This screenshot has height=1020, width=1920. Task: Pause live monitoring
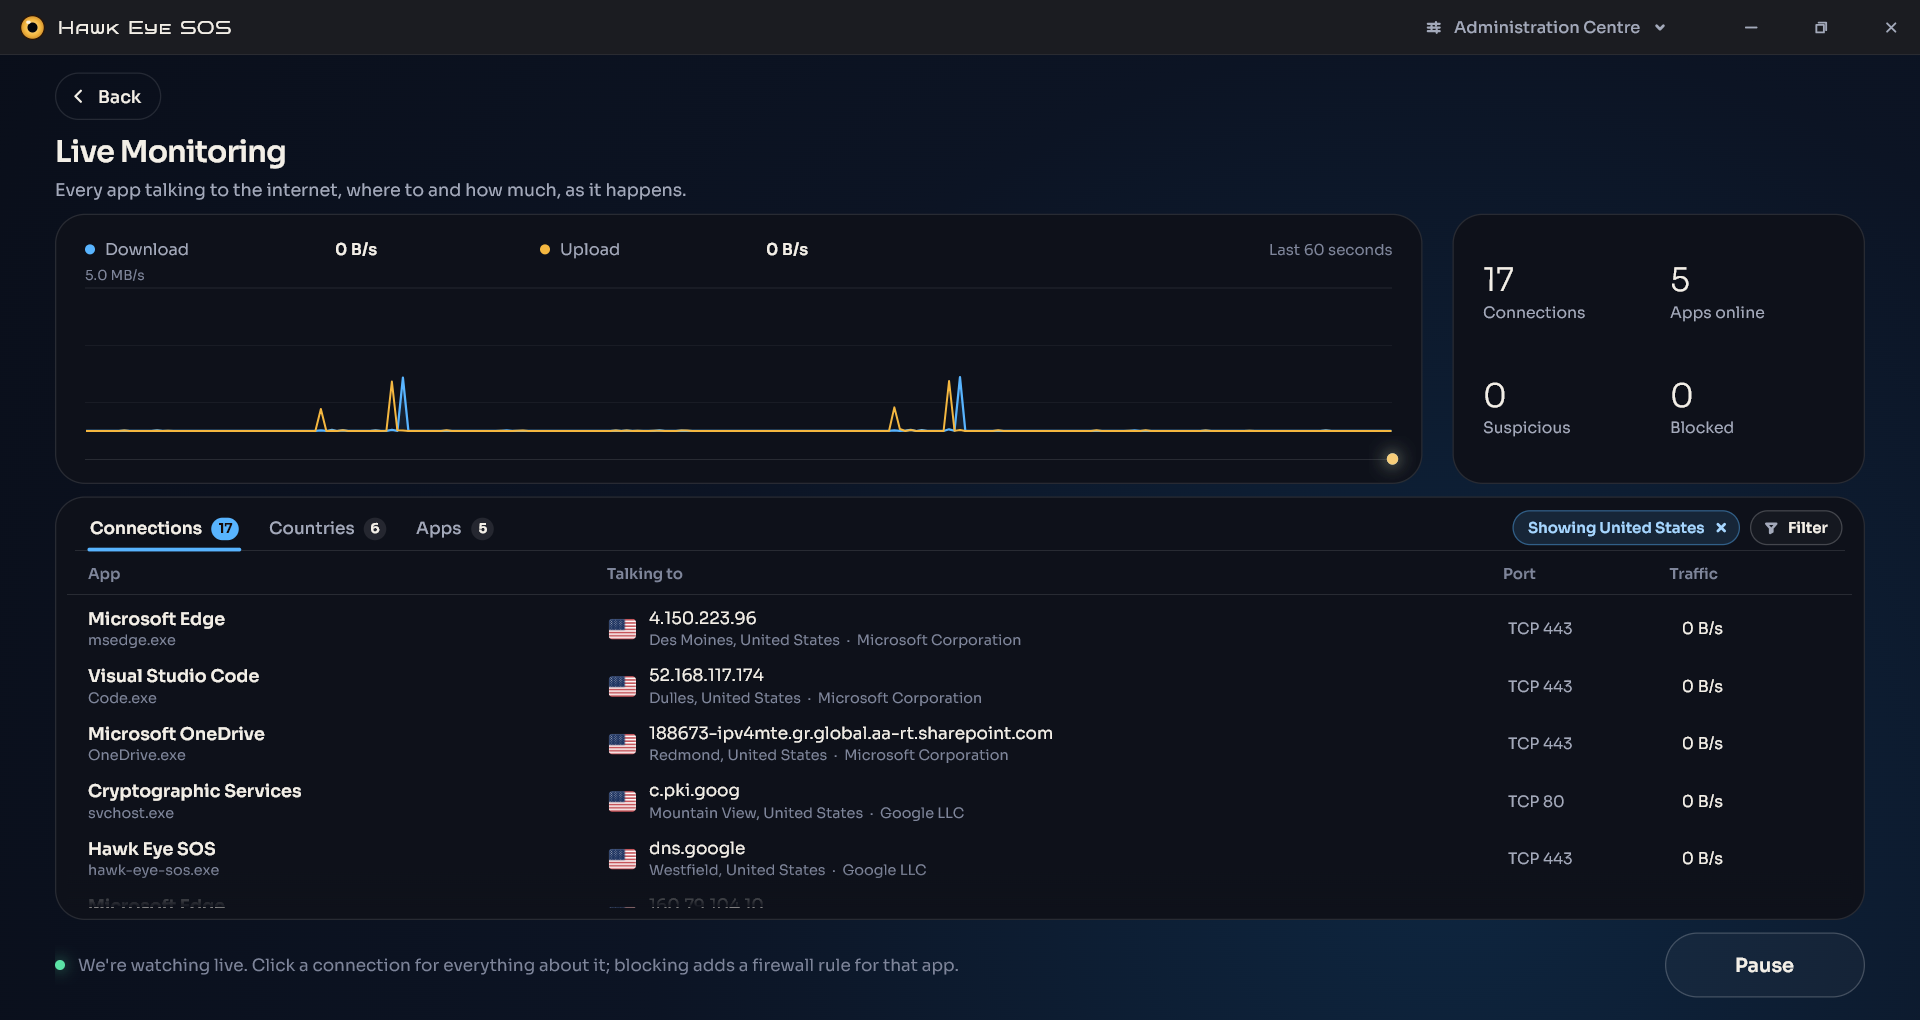[1764, 965]
